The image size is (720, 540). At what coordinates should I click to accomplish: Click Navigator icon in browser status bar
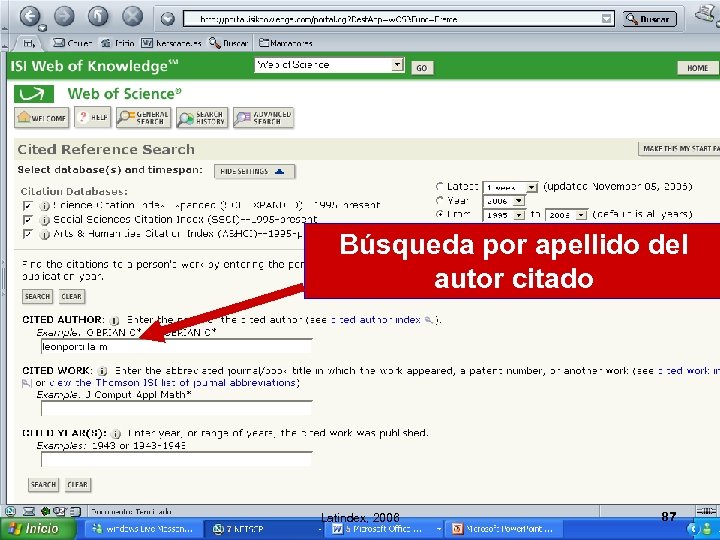[11, 511]
